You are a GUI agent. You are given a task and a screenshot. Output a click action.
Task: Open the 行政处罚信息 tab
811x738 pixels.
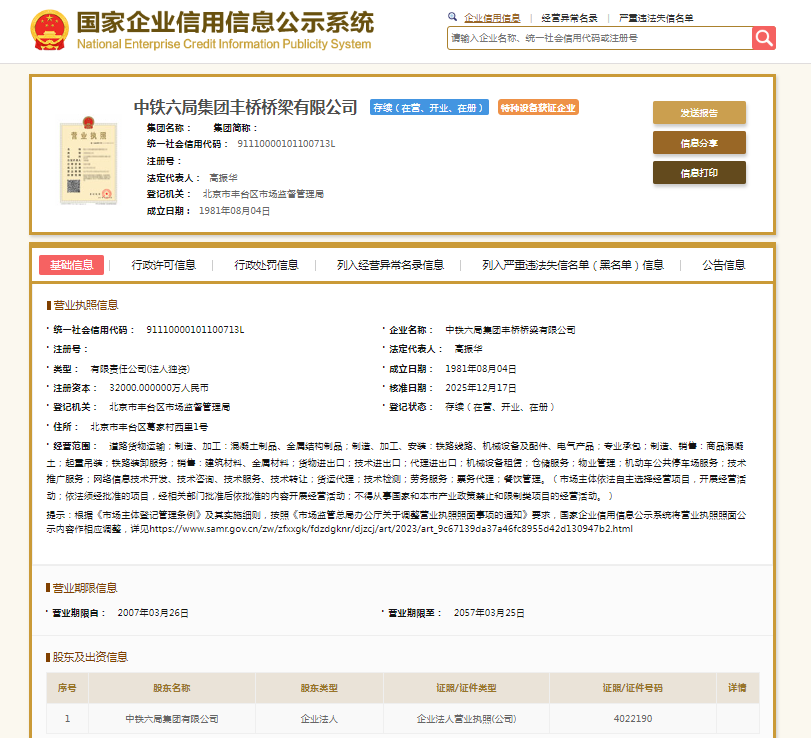point(266,265)
